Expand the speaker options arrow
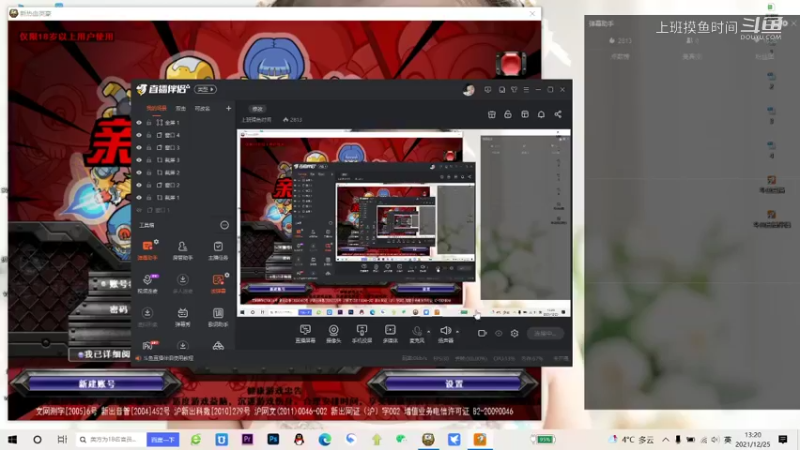The height and width of the screenshot is (450, 800). click(x=457, y=332)
